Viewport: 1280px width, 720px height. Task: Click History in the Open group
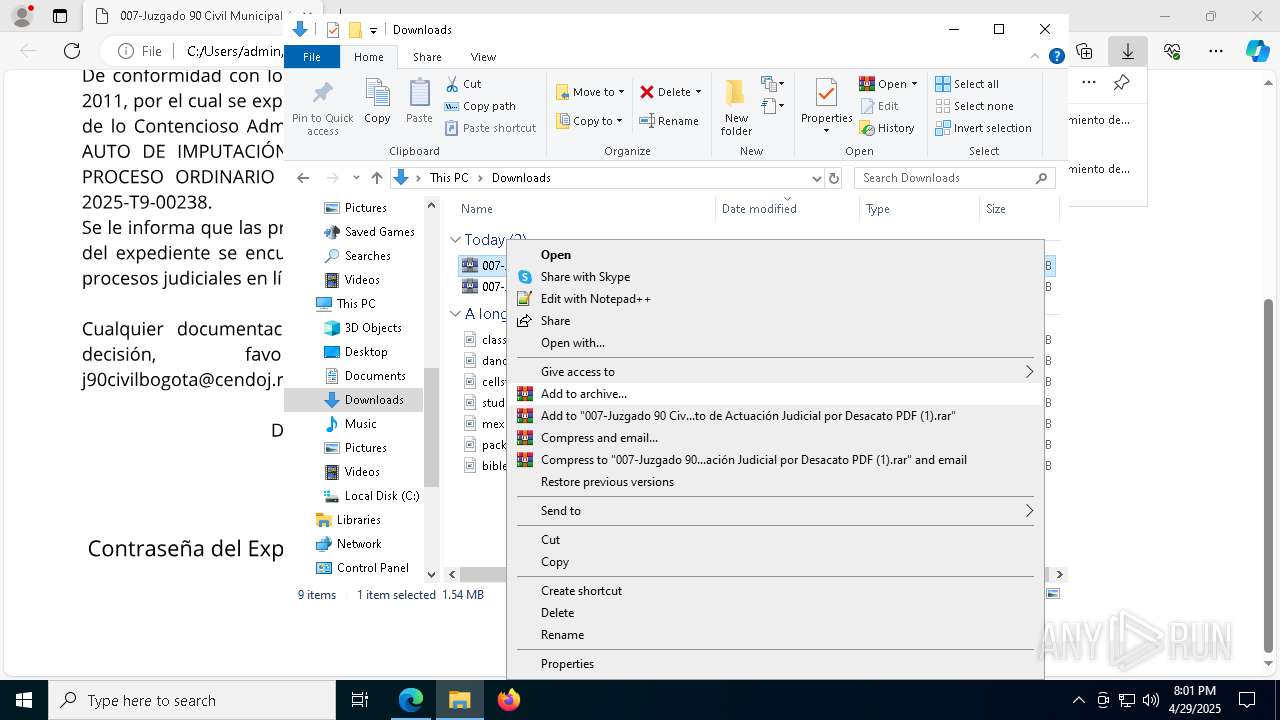pos(887,128)
